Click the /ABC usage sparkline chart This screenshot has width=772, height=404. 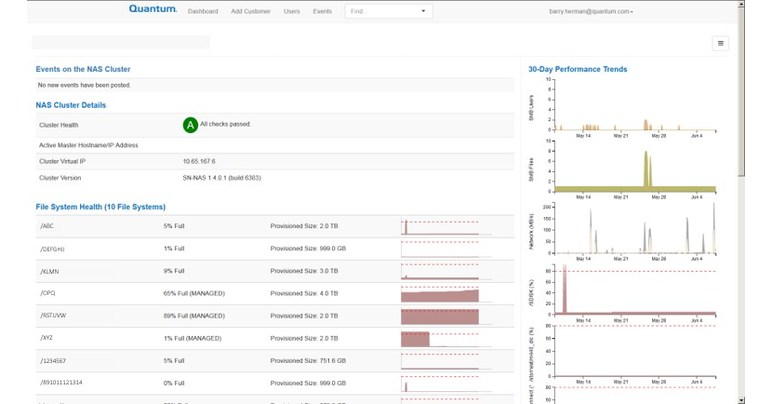click(x=439, y=227)
